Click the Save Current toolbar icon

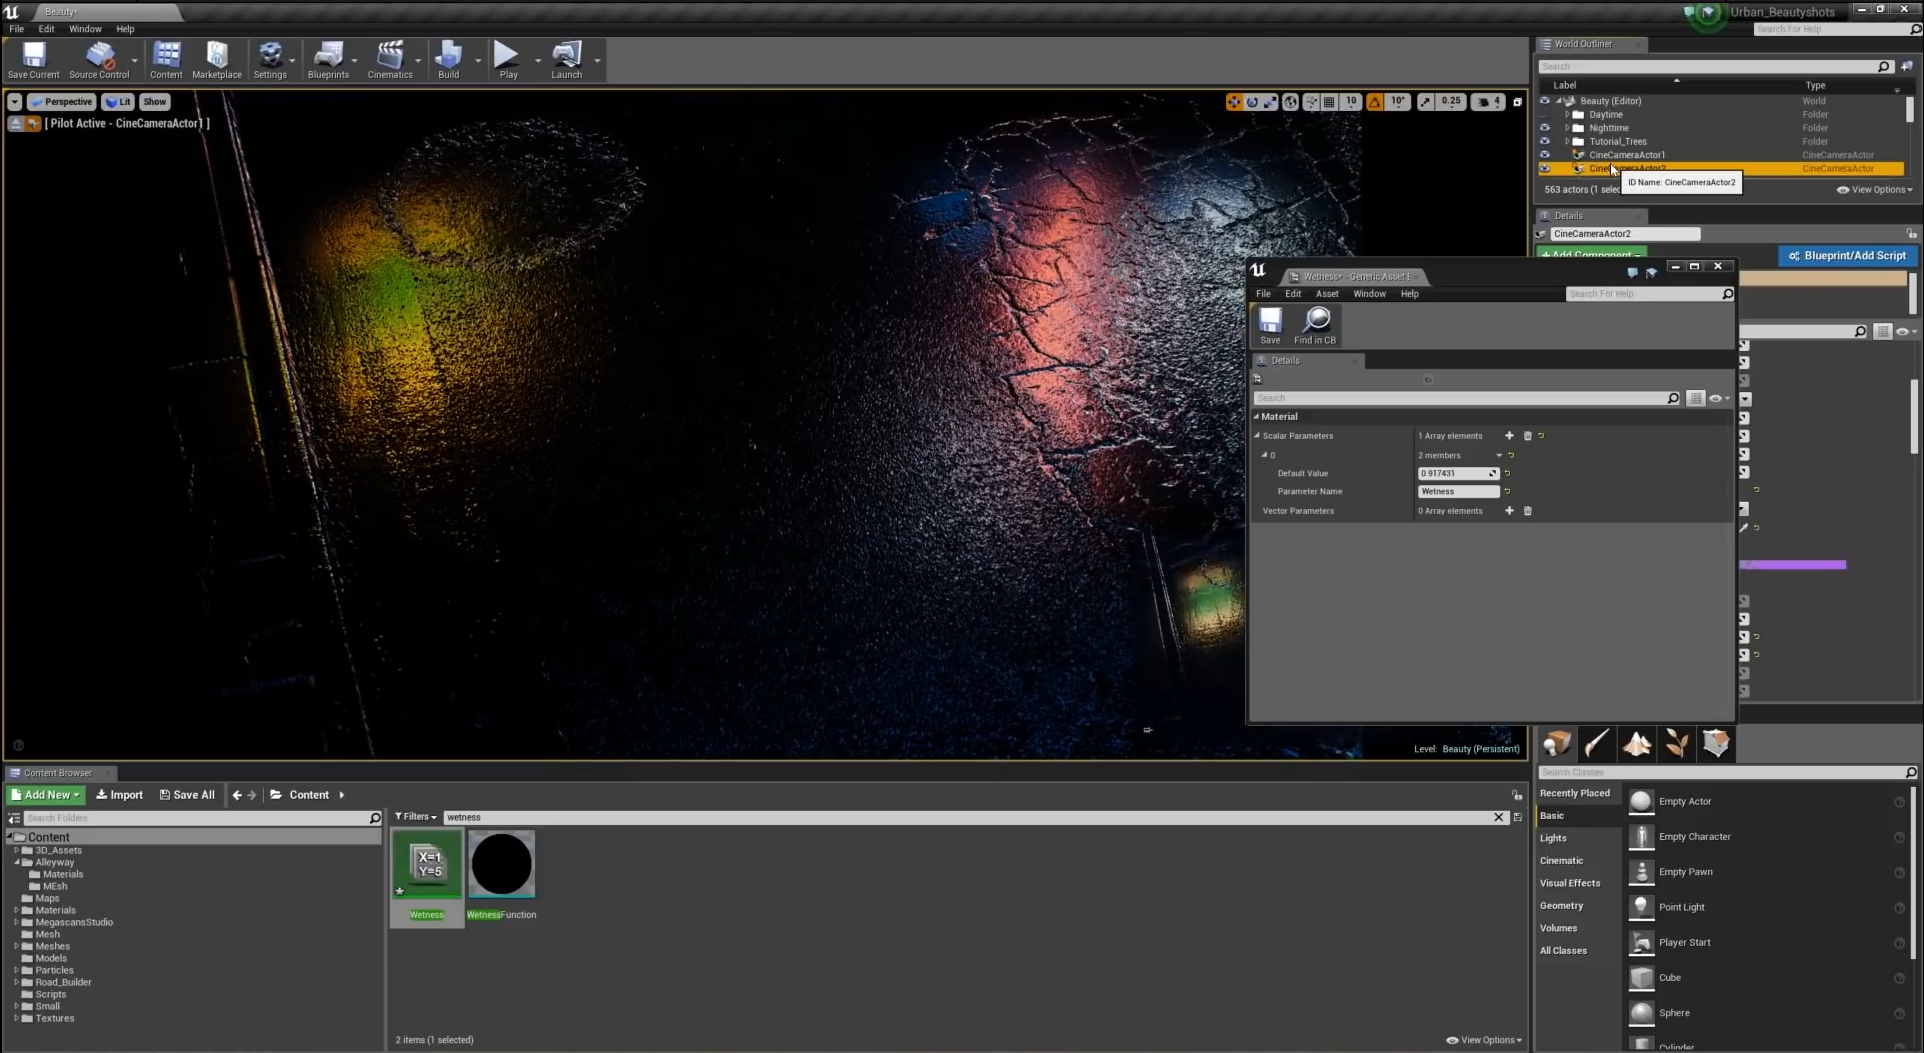point(33,60)
